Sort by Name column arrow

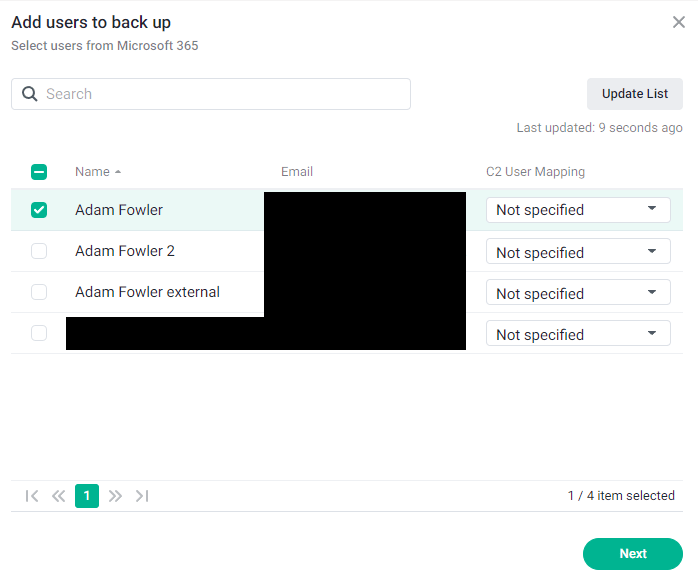coord(118,172)
